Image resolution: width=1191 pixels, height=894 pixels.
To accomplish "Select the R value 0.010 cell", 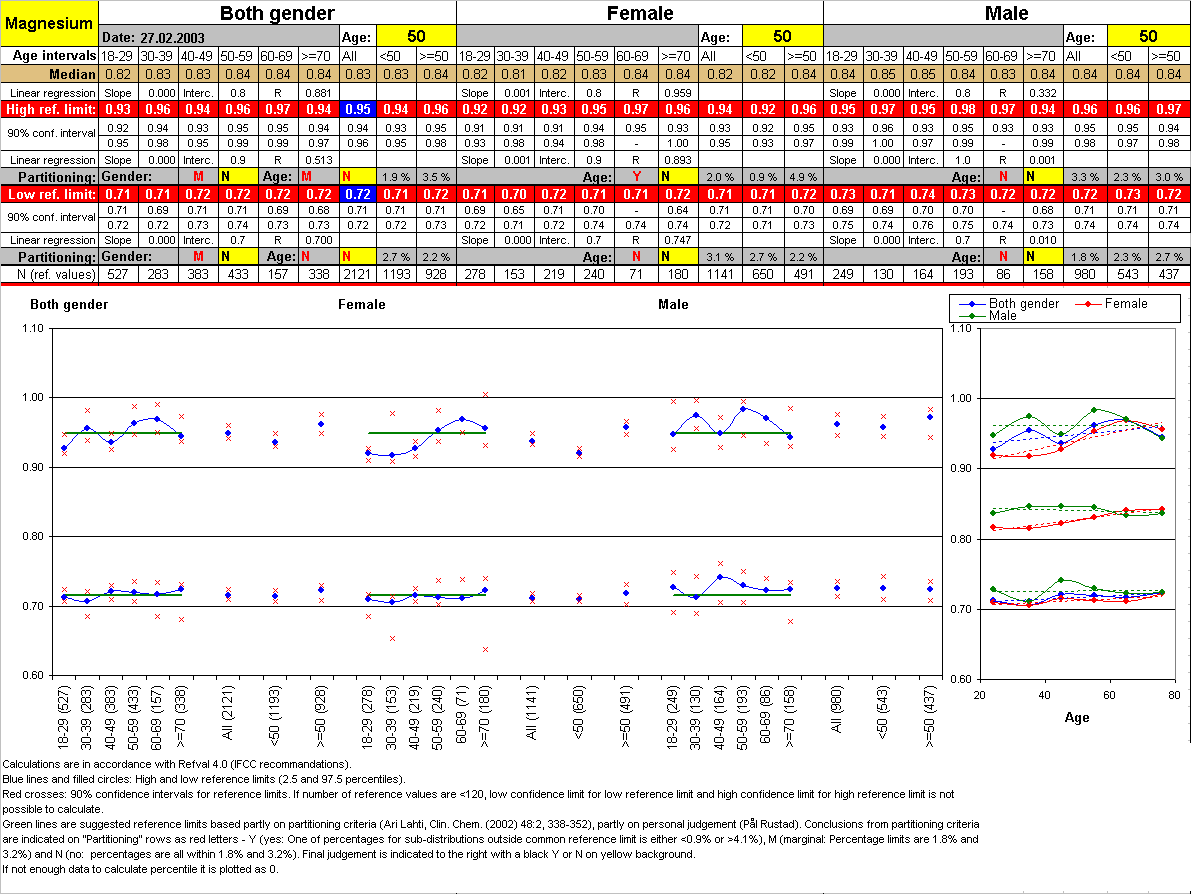I will click(1043, 240).
